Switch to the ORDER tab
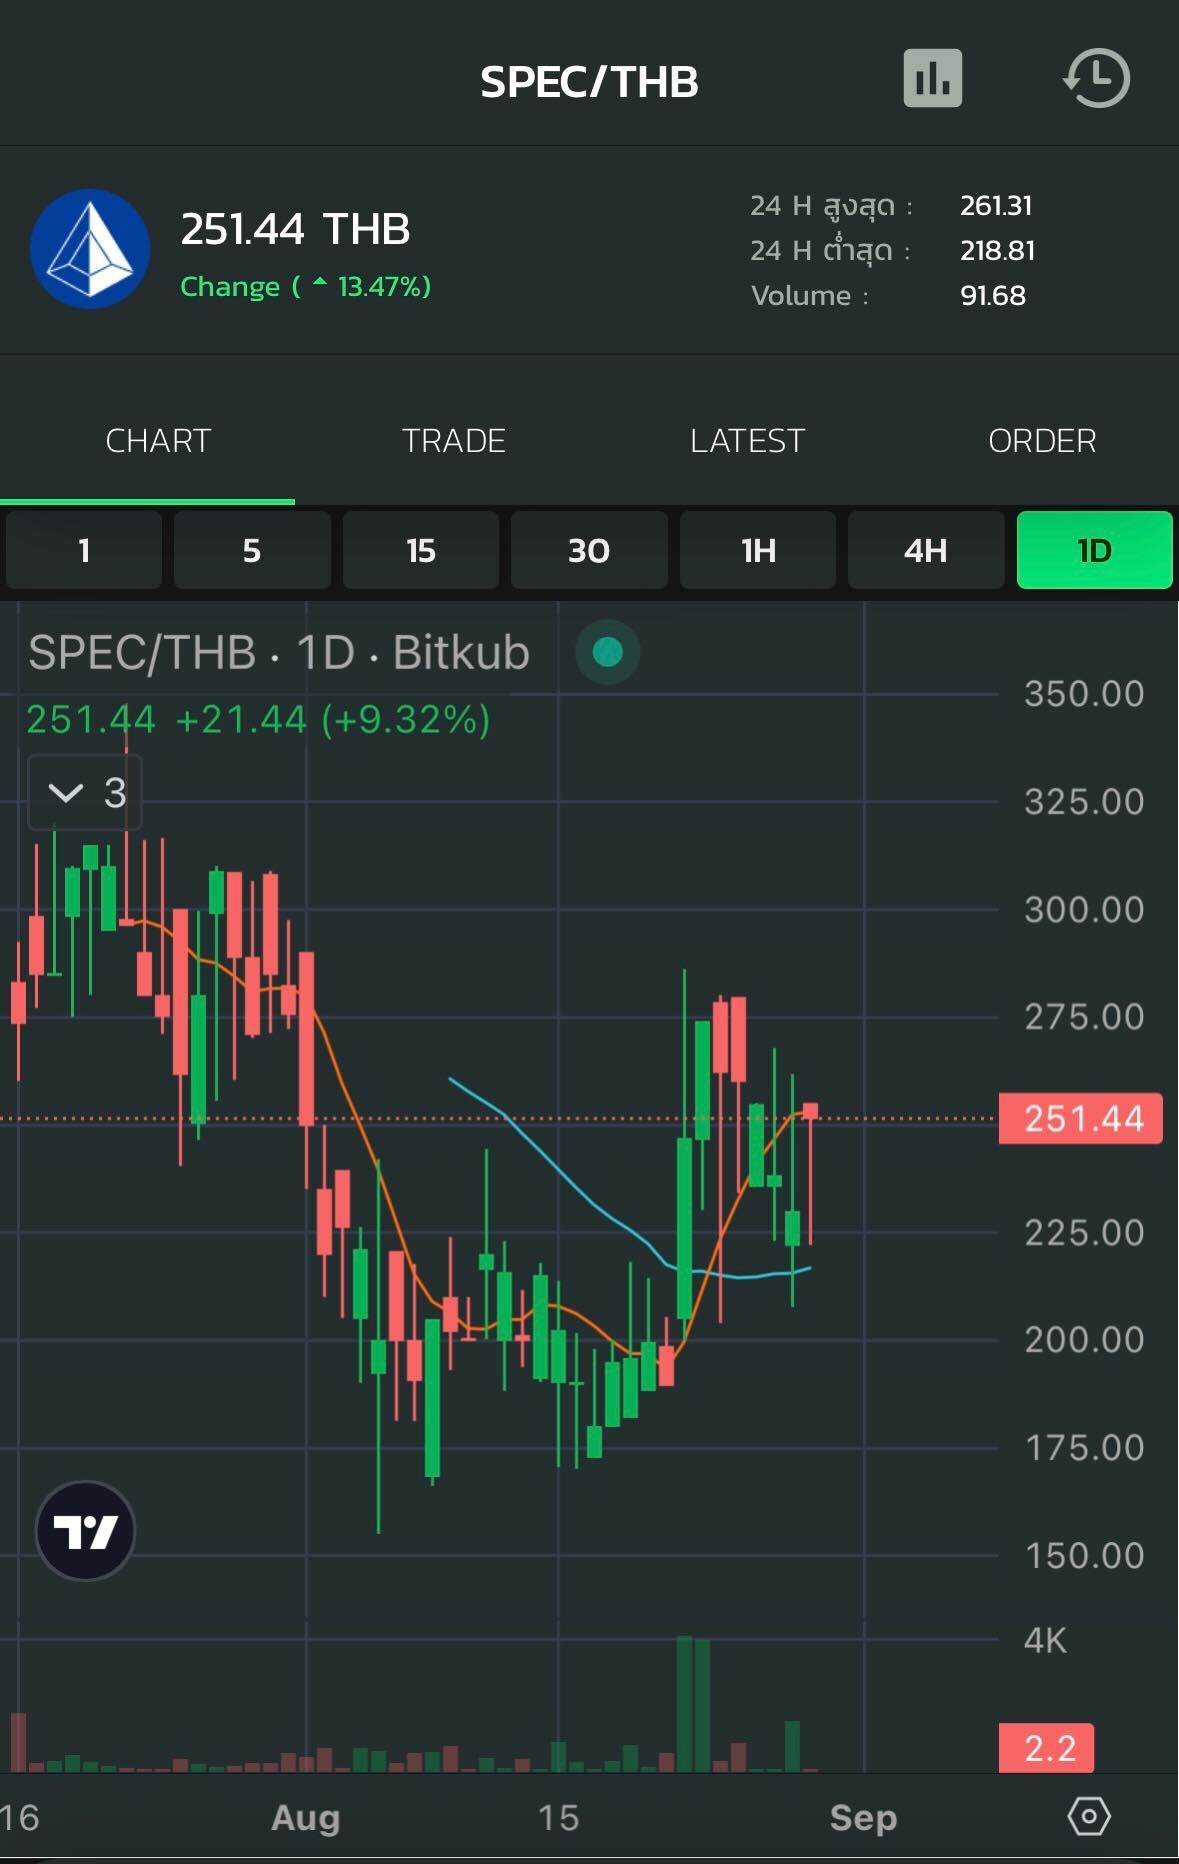The height and width of the screenshot is (1864, 1179). pyautogui.click(x=1042, y=440)
